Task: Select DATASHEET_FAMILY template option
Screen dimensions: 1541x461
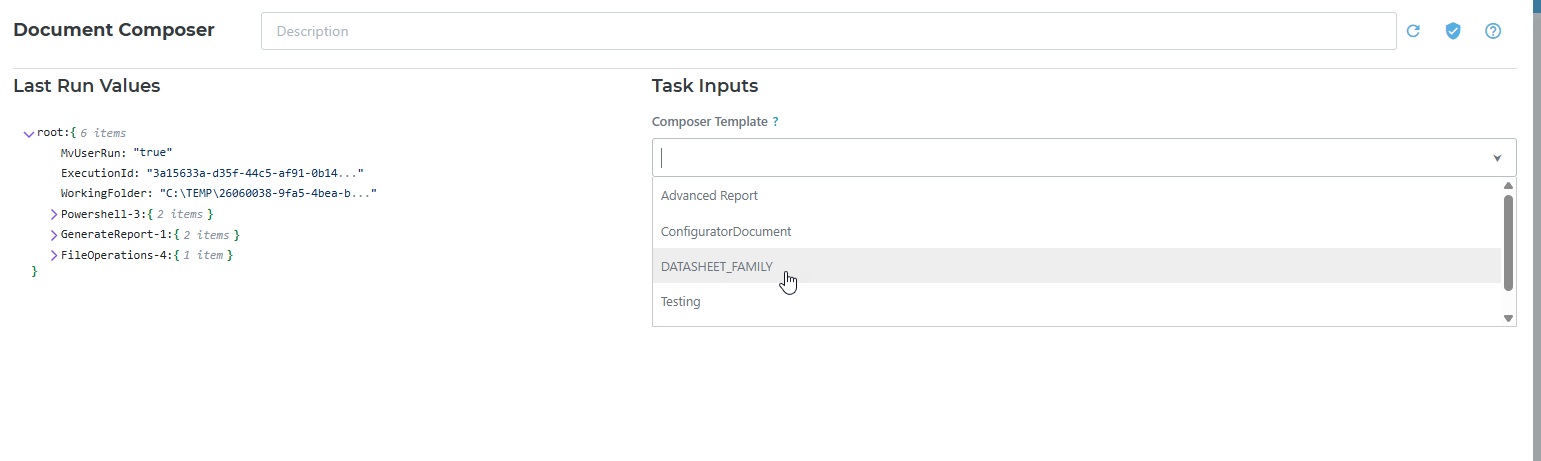Action: tap(1077, 266)
